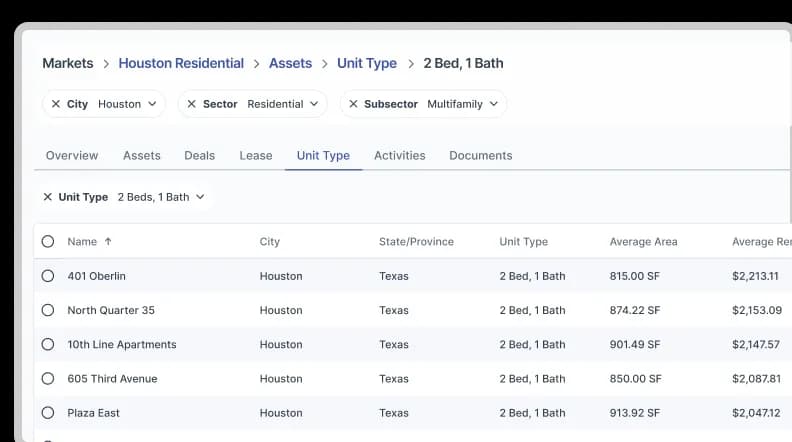Image resolution: width=792 pixels, height=442 pixels.
Task: Click the 874.22 SF area cell
Action: point(635,311)
